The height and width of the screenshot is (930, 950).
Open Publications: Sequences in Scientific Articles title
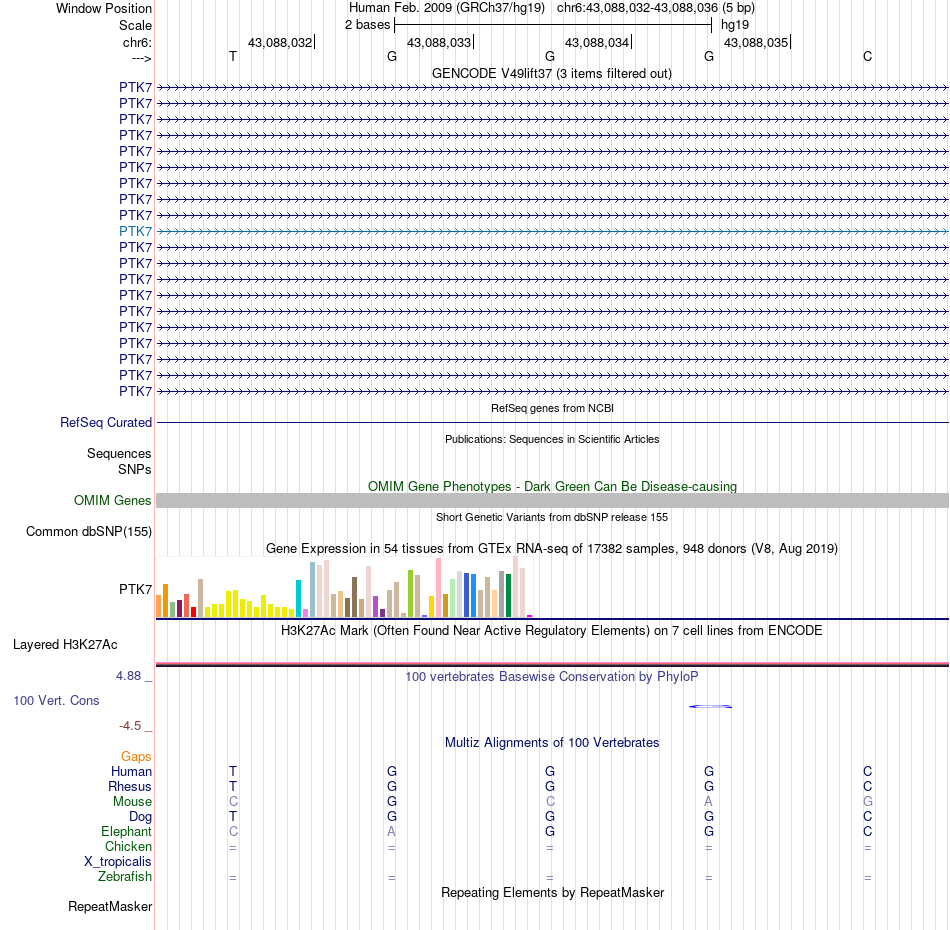click(x=552, y=439)
